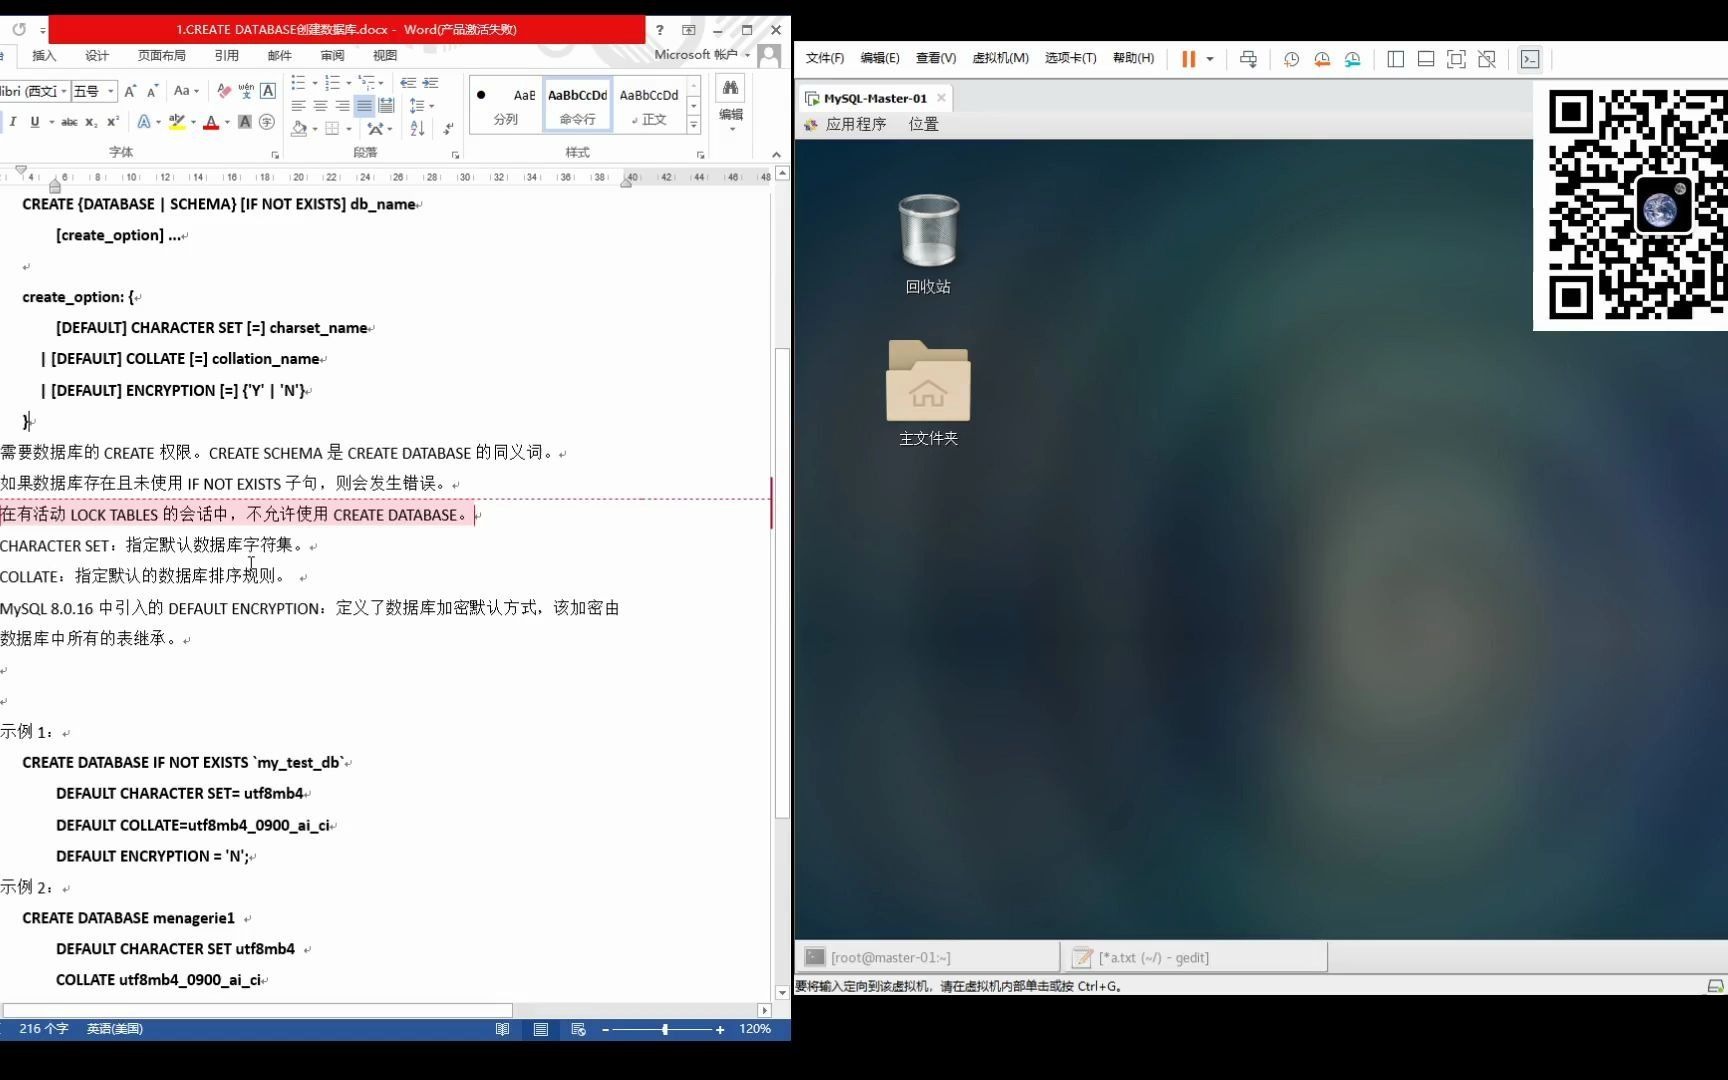Expand the font size 五号 dropdown
The image size is (1728, 1080).
(x=111, y=91)
